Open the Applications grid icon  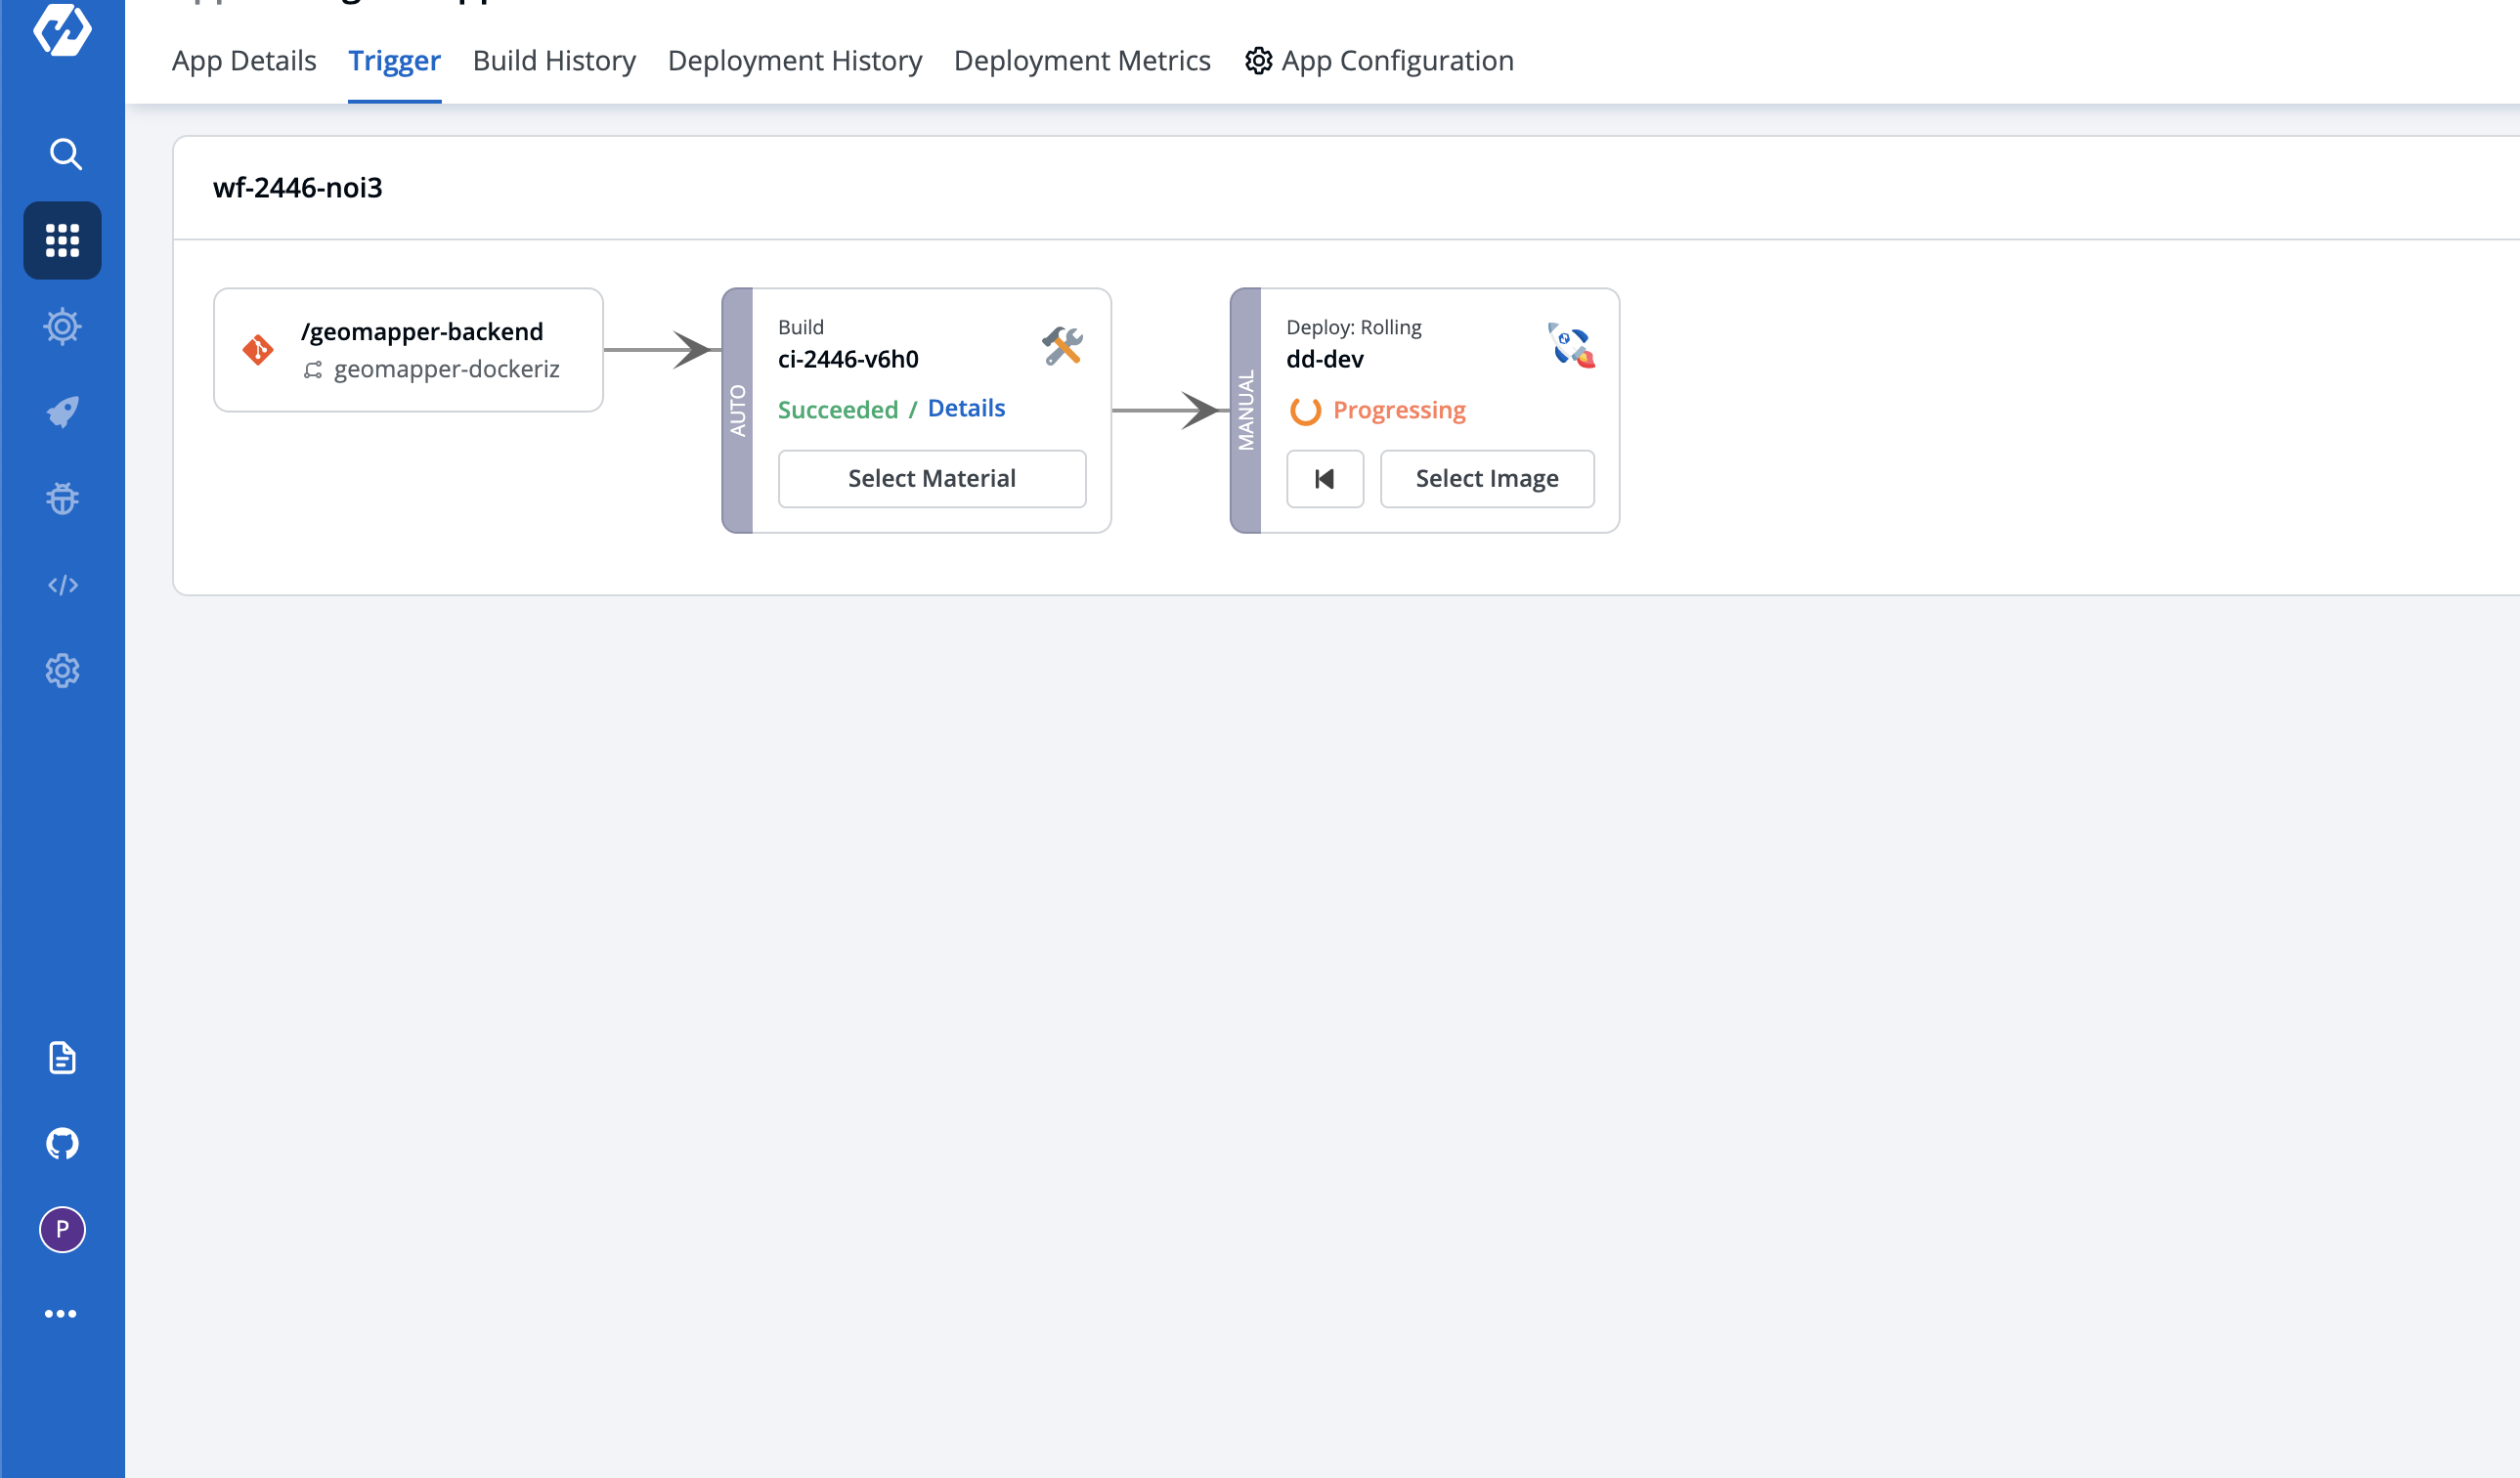(x=62, y=240)
